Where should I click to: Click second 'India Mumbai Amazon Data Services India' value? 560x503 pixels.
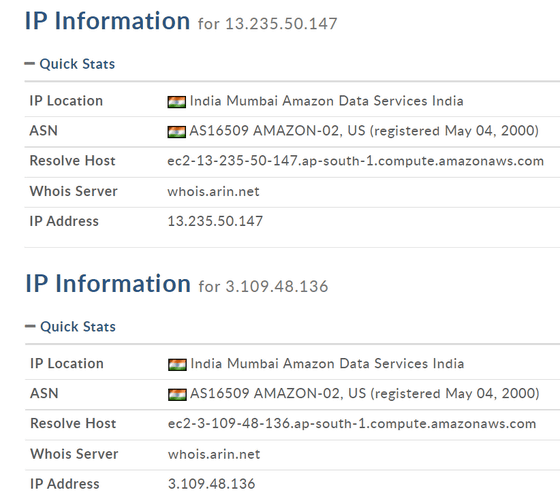(327, 364)
